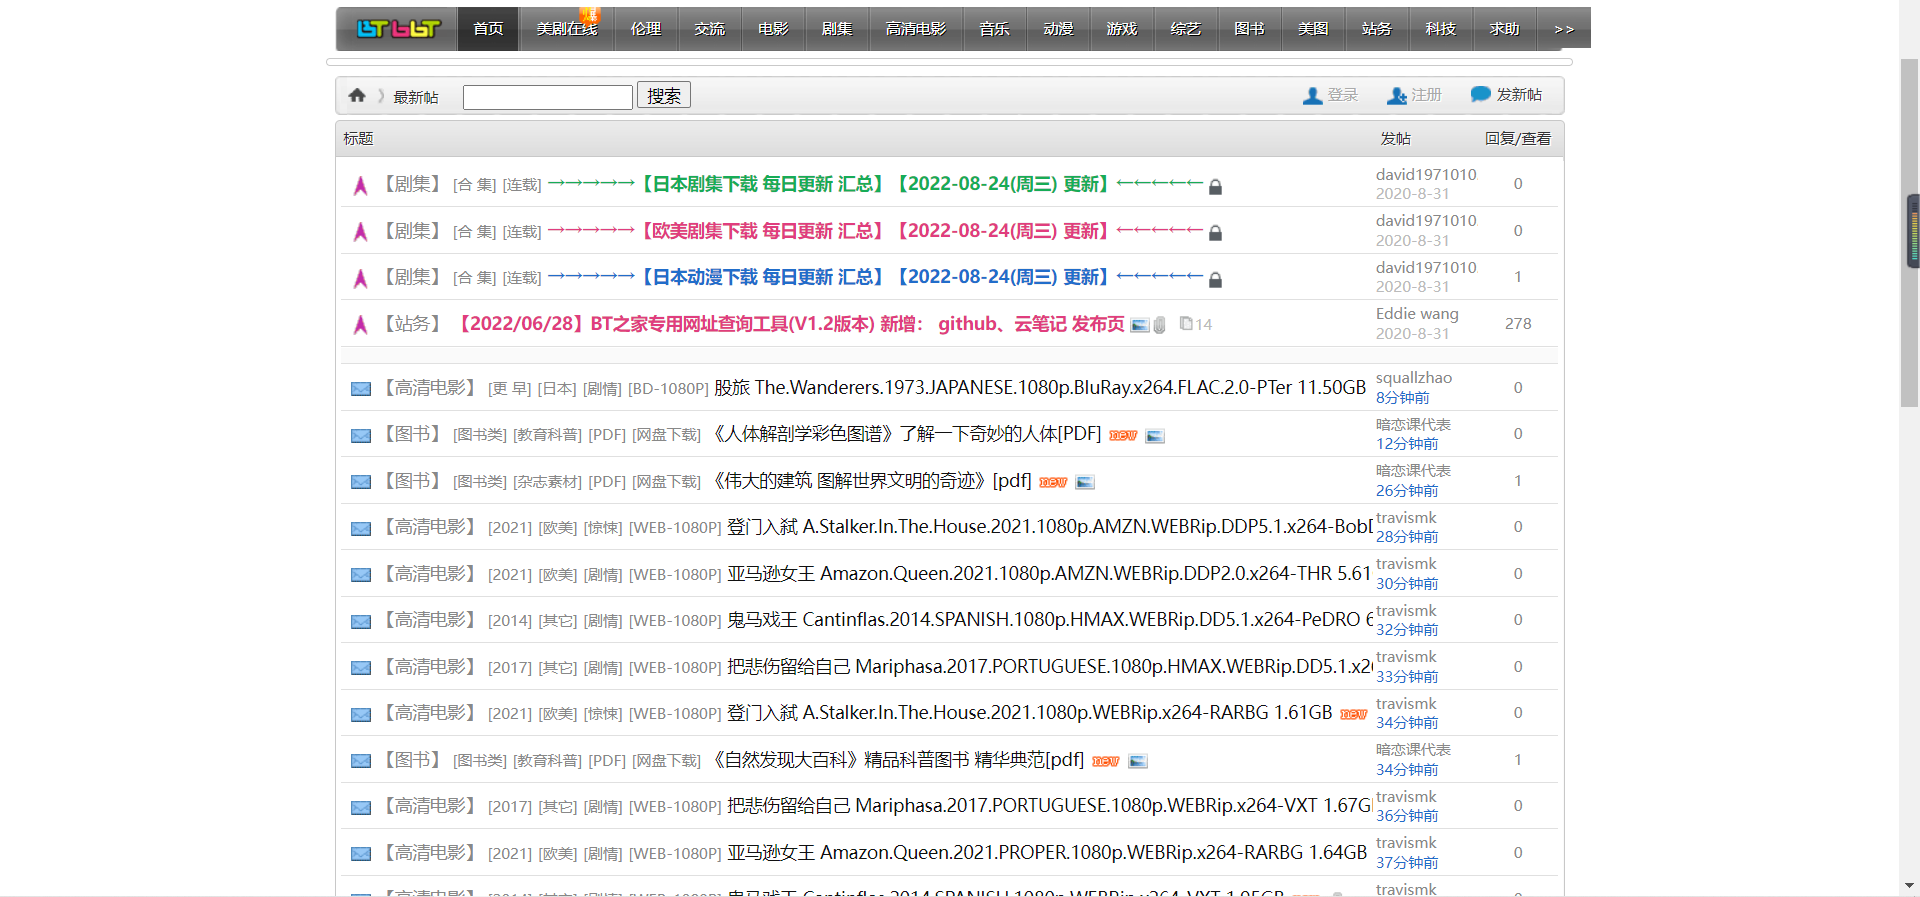Open the 图书 navigation tab

point(1249,29)
